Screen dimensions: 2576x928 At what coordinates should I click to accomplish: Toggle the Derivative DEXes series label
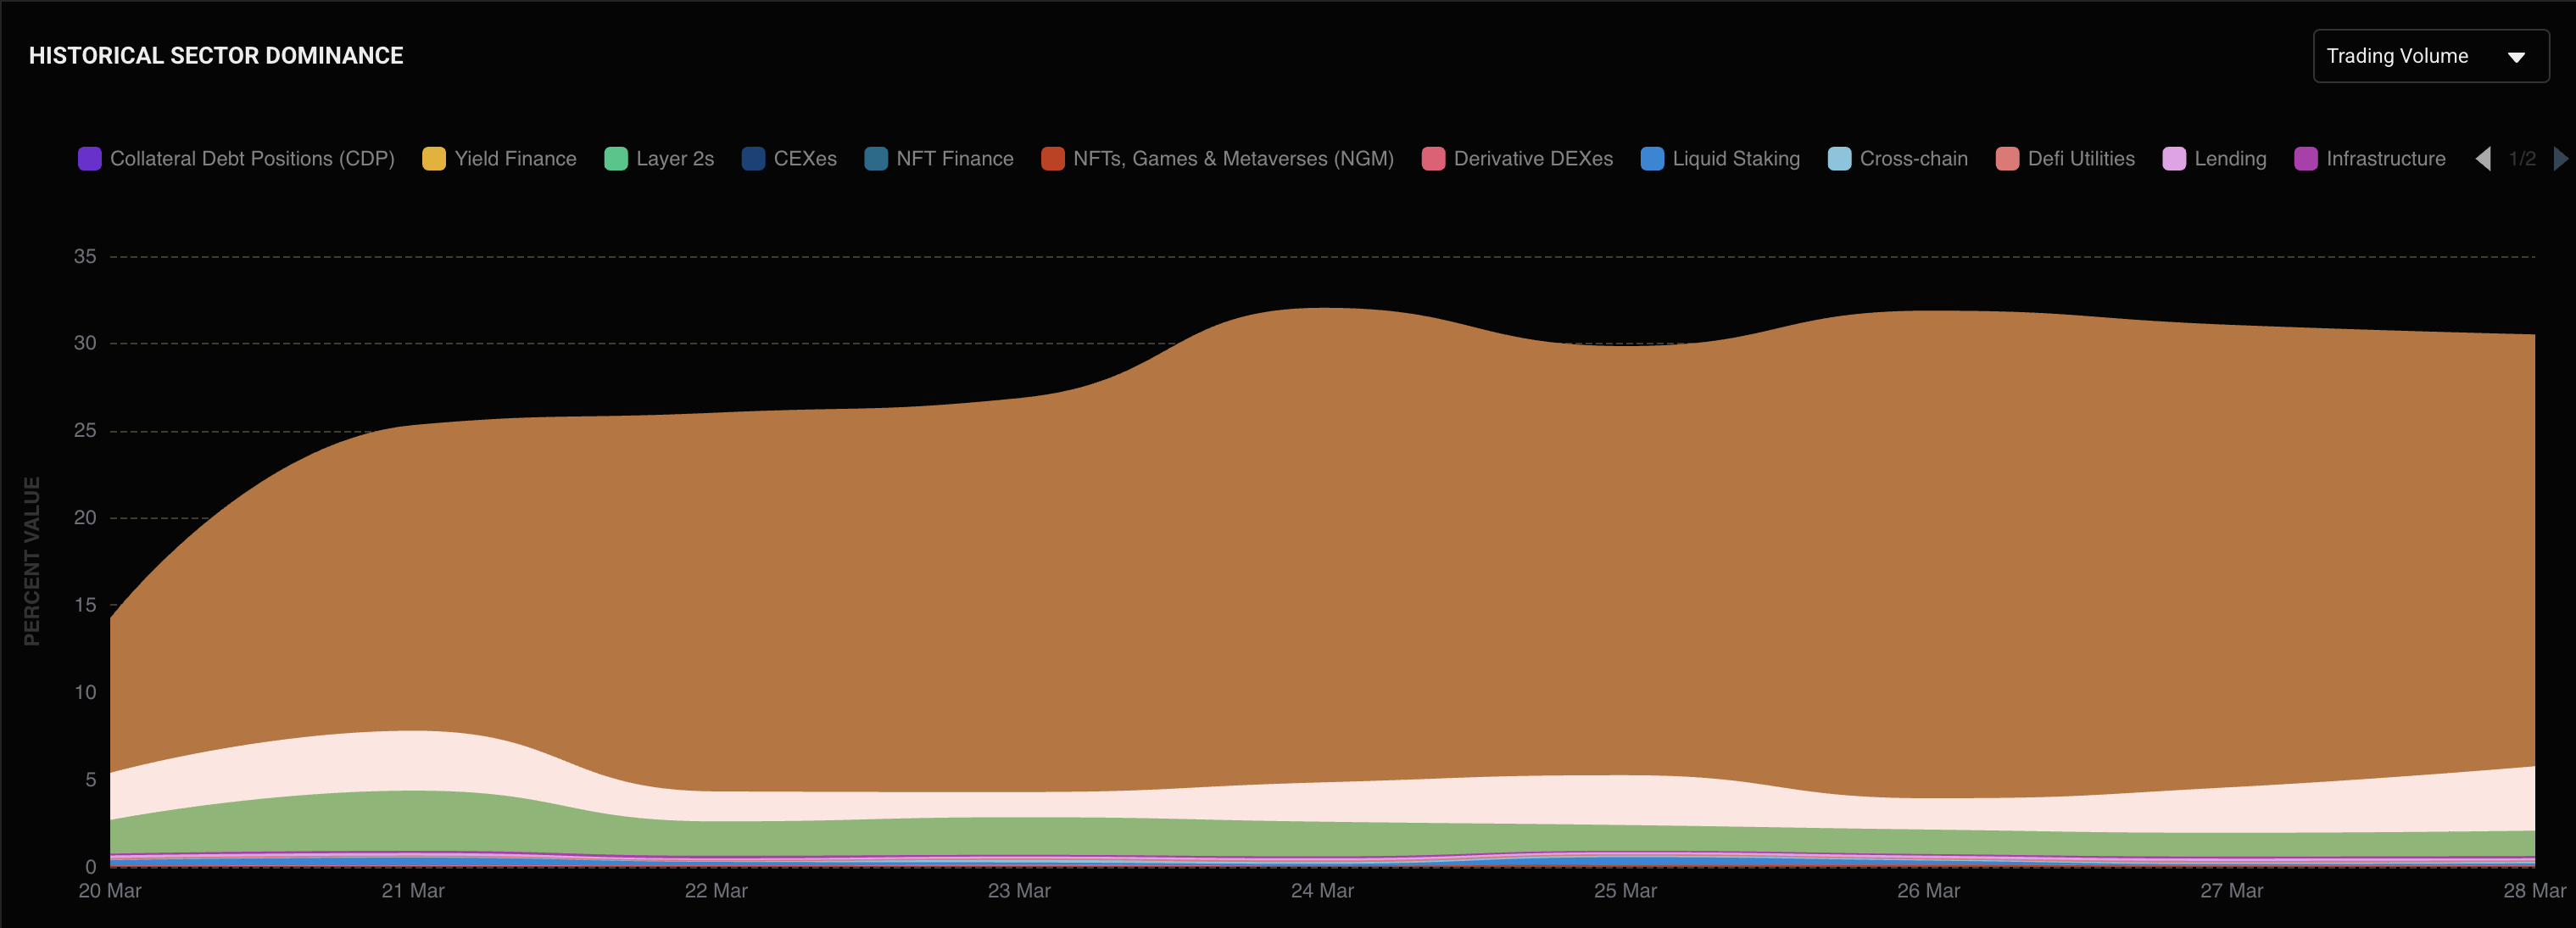click(1532, 159)
